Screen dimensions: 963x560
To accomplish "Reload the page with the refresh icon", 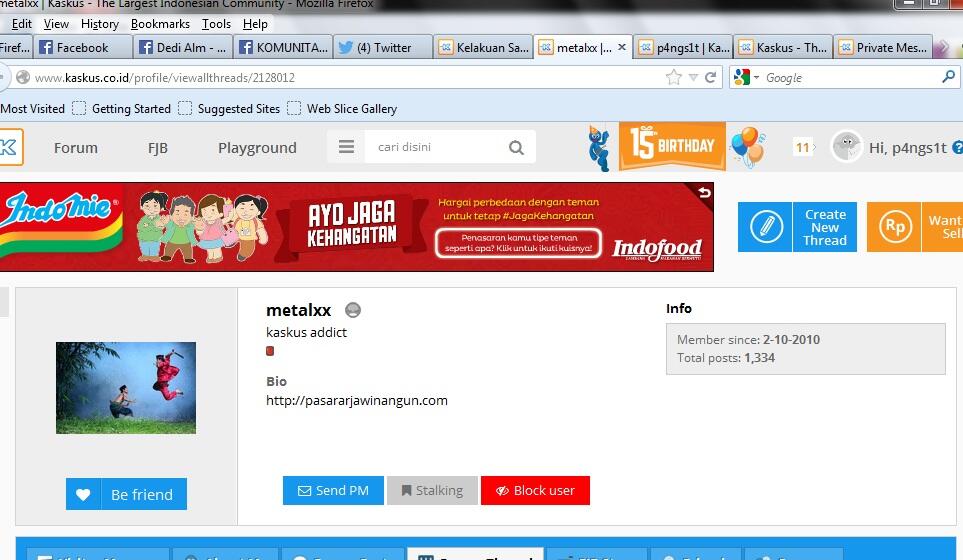I will [x=711, y=77].
